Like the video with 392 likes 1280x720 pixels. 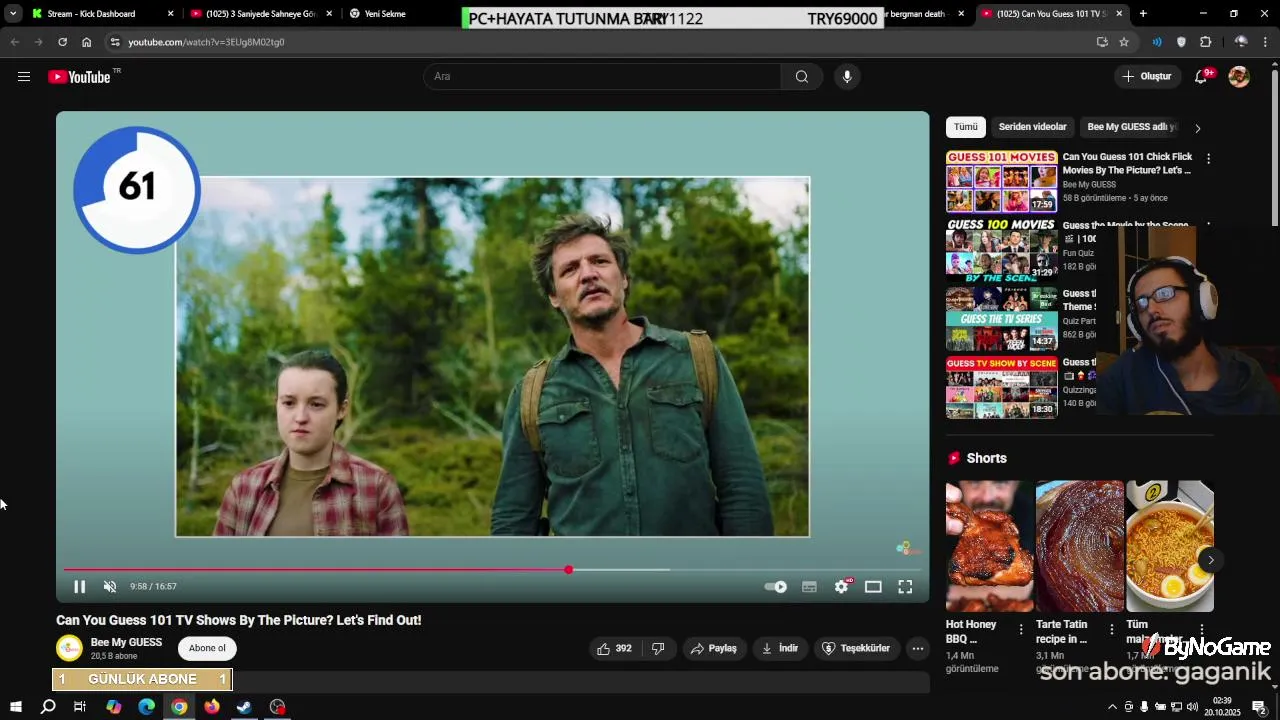click(614, 649)
